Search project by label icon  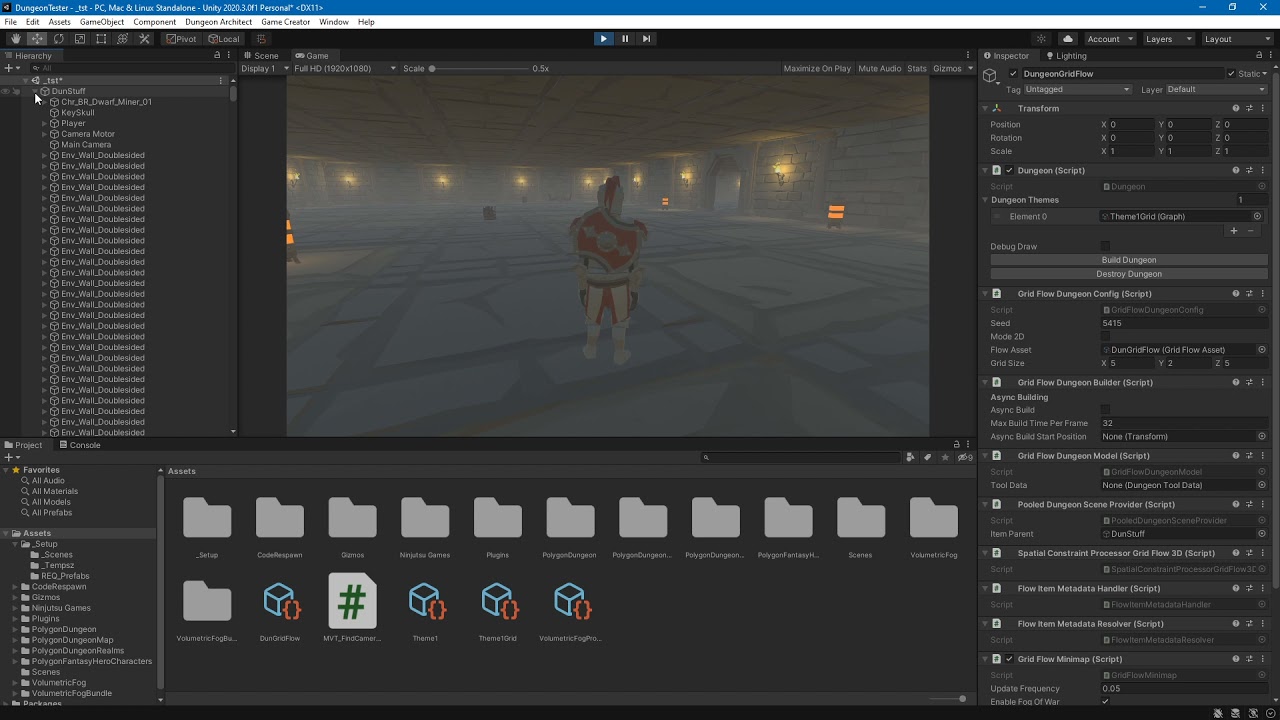[x=927, y=457]
